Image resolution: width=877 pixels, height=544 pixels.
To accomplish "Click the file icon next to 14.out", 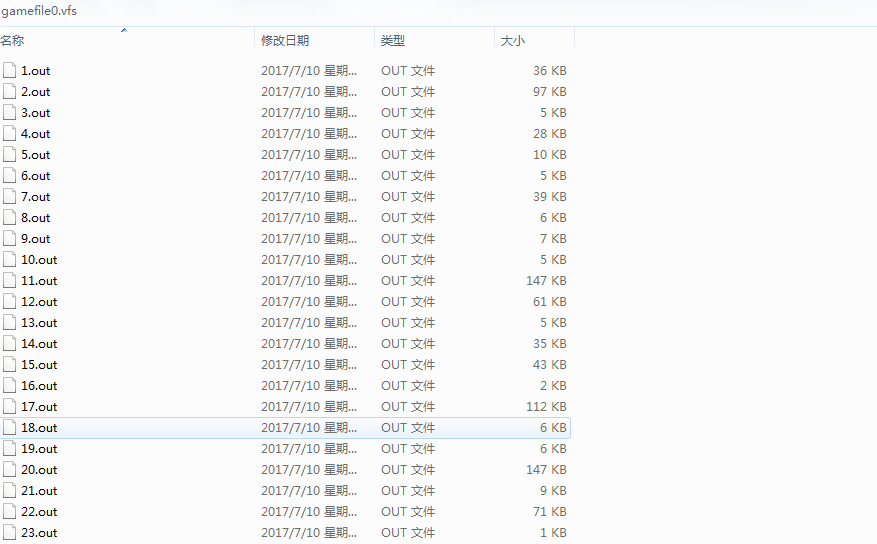I will coord(9,343).
